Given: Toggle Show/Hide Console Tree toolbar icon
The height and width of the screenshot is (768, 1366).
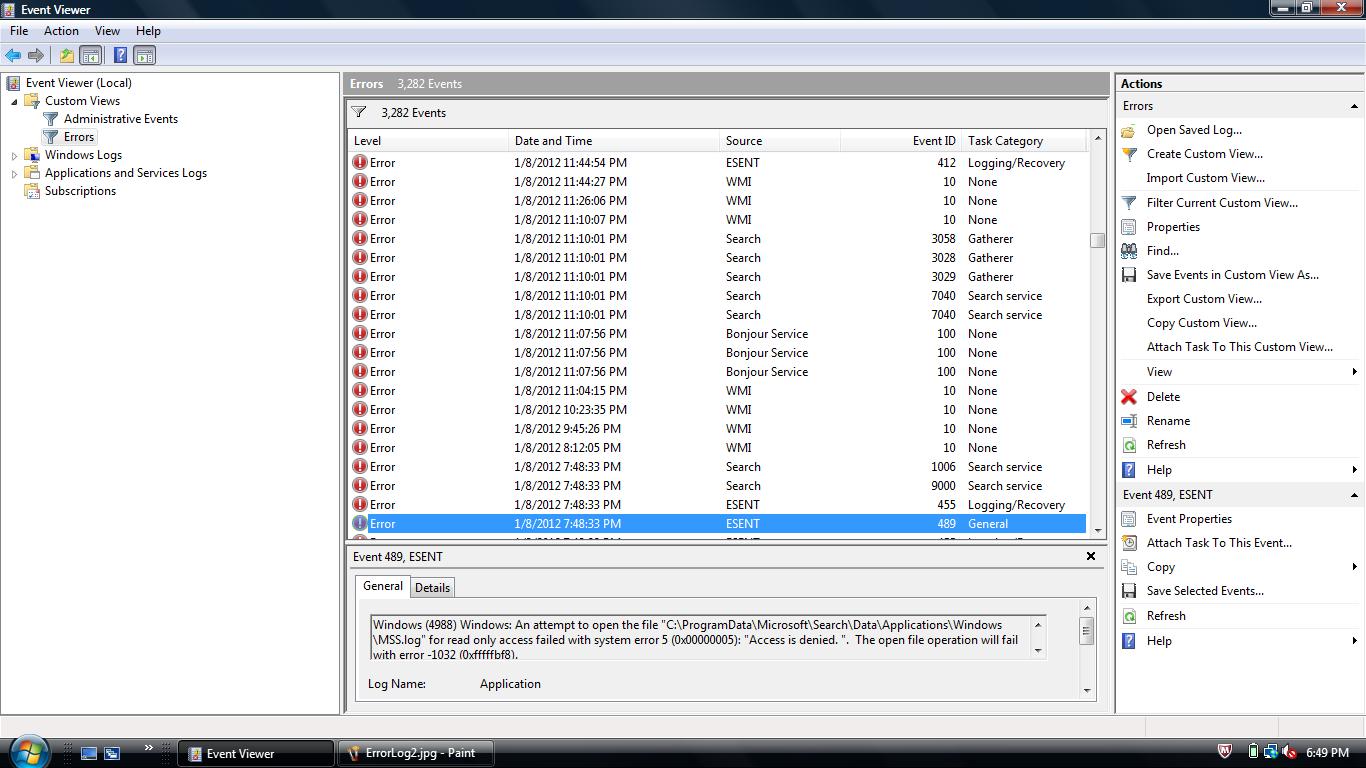Looking at the screenshot, I should coord(90,56).
